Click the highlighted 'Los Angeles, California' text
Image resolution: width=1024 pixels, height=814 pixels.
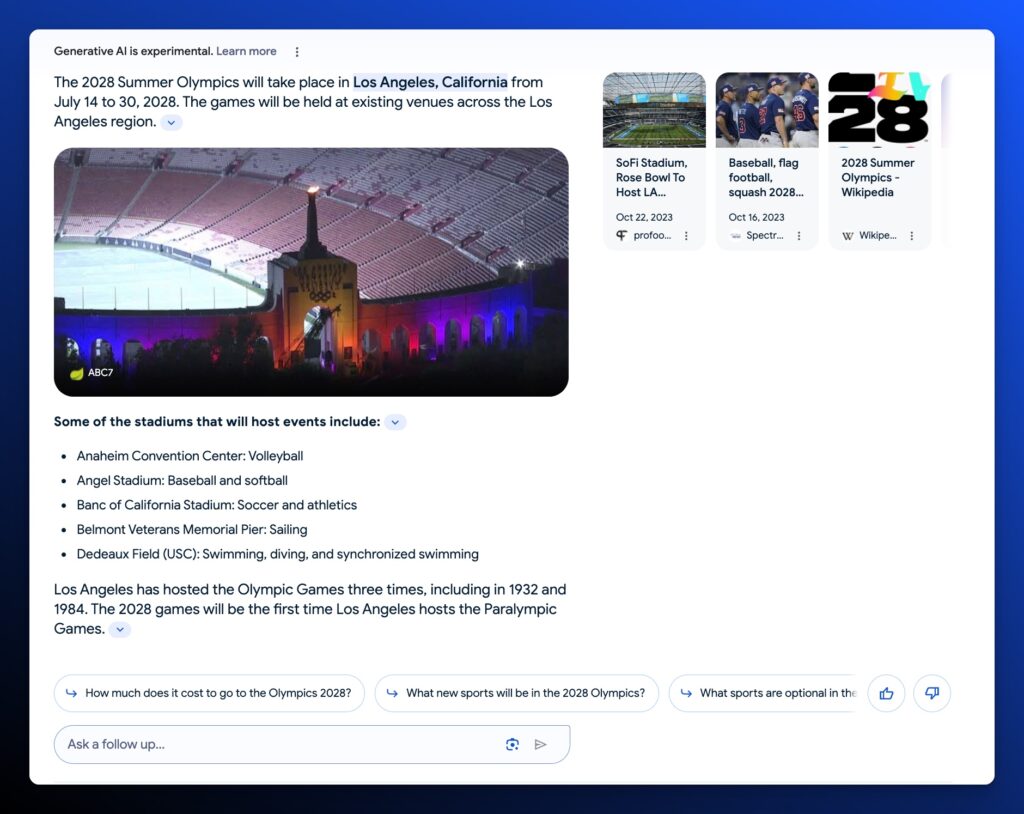point(430,82)
